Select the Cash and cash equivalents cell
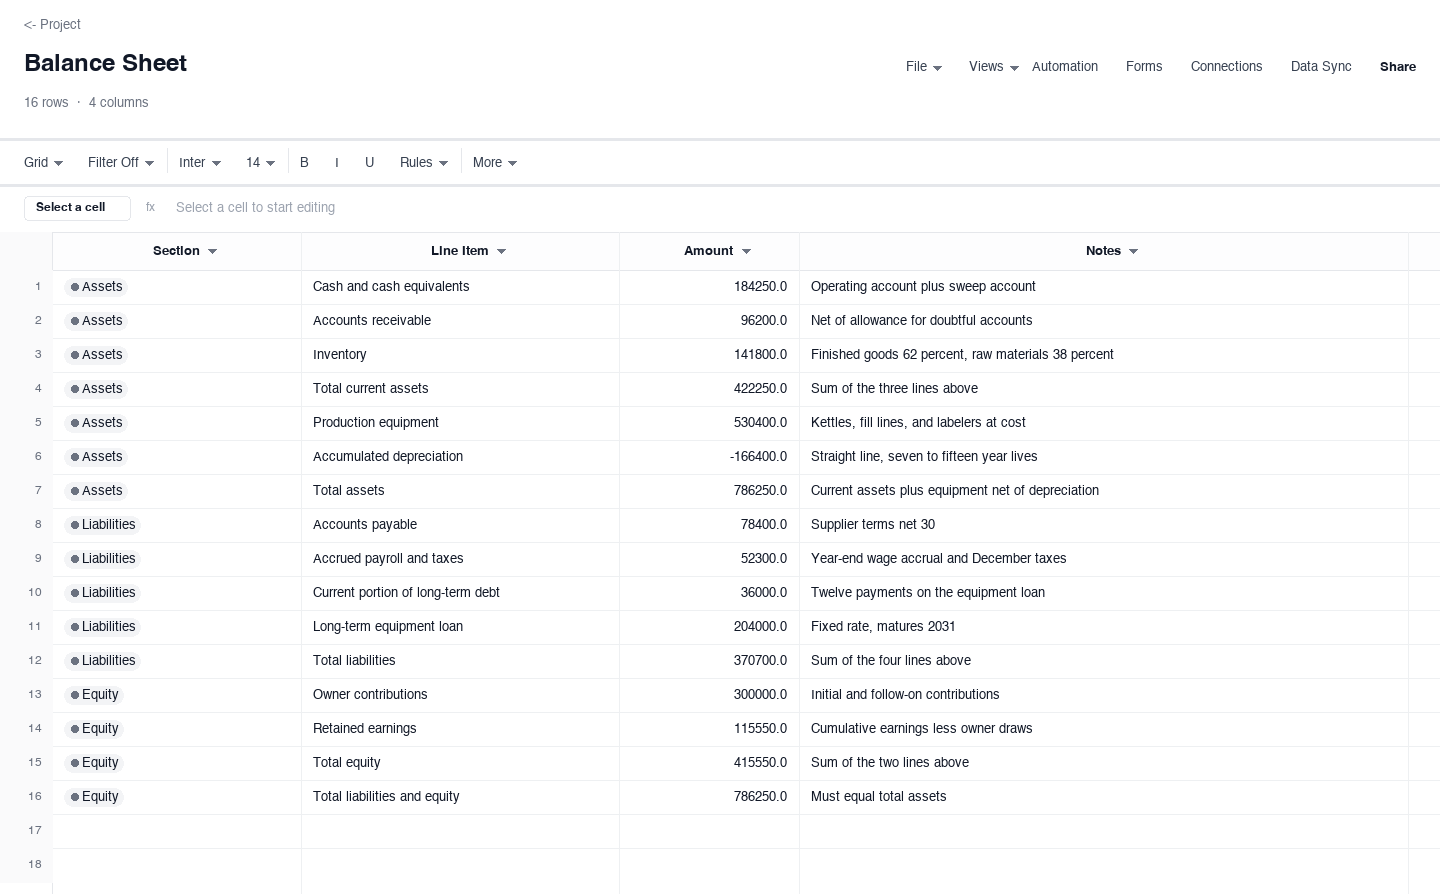 [460, 287]
